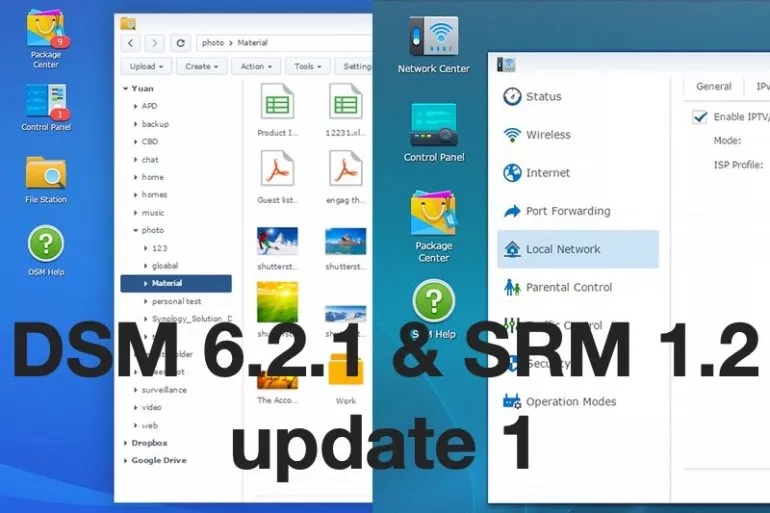Screen dimensions: 770x513
Task: Select the Product I... spreadsheet file
Action: [277, 110]
